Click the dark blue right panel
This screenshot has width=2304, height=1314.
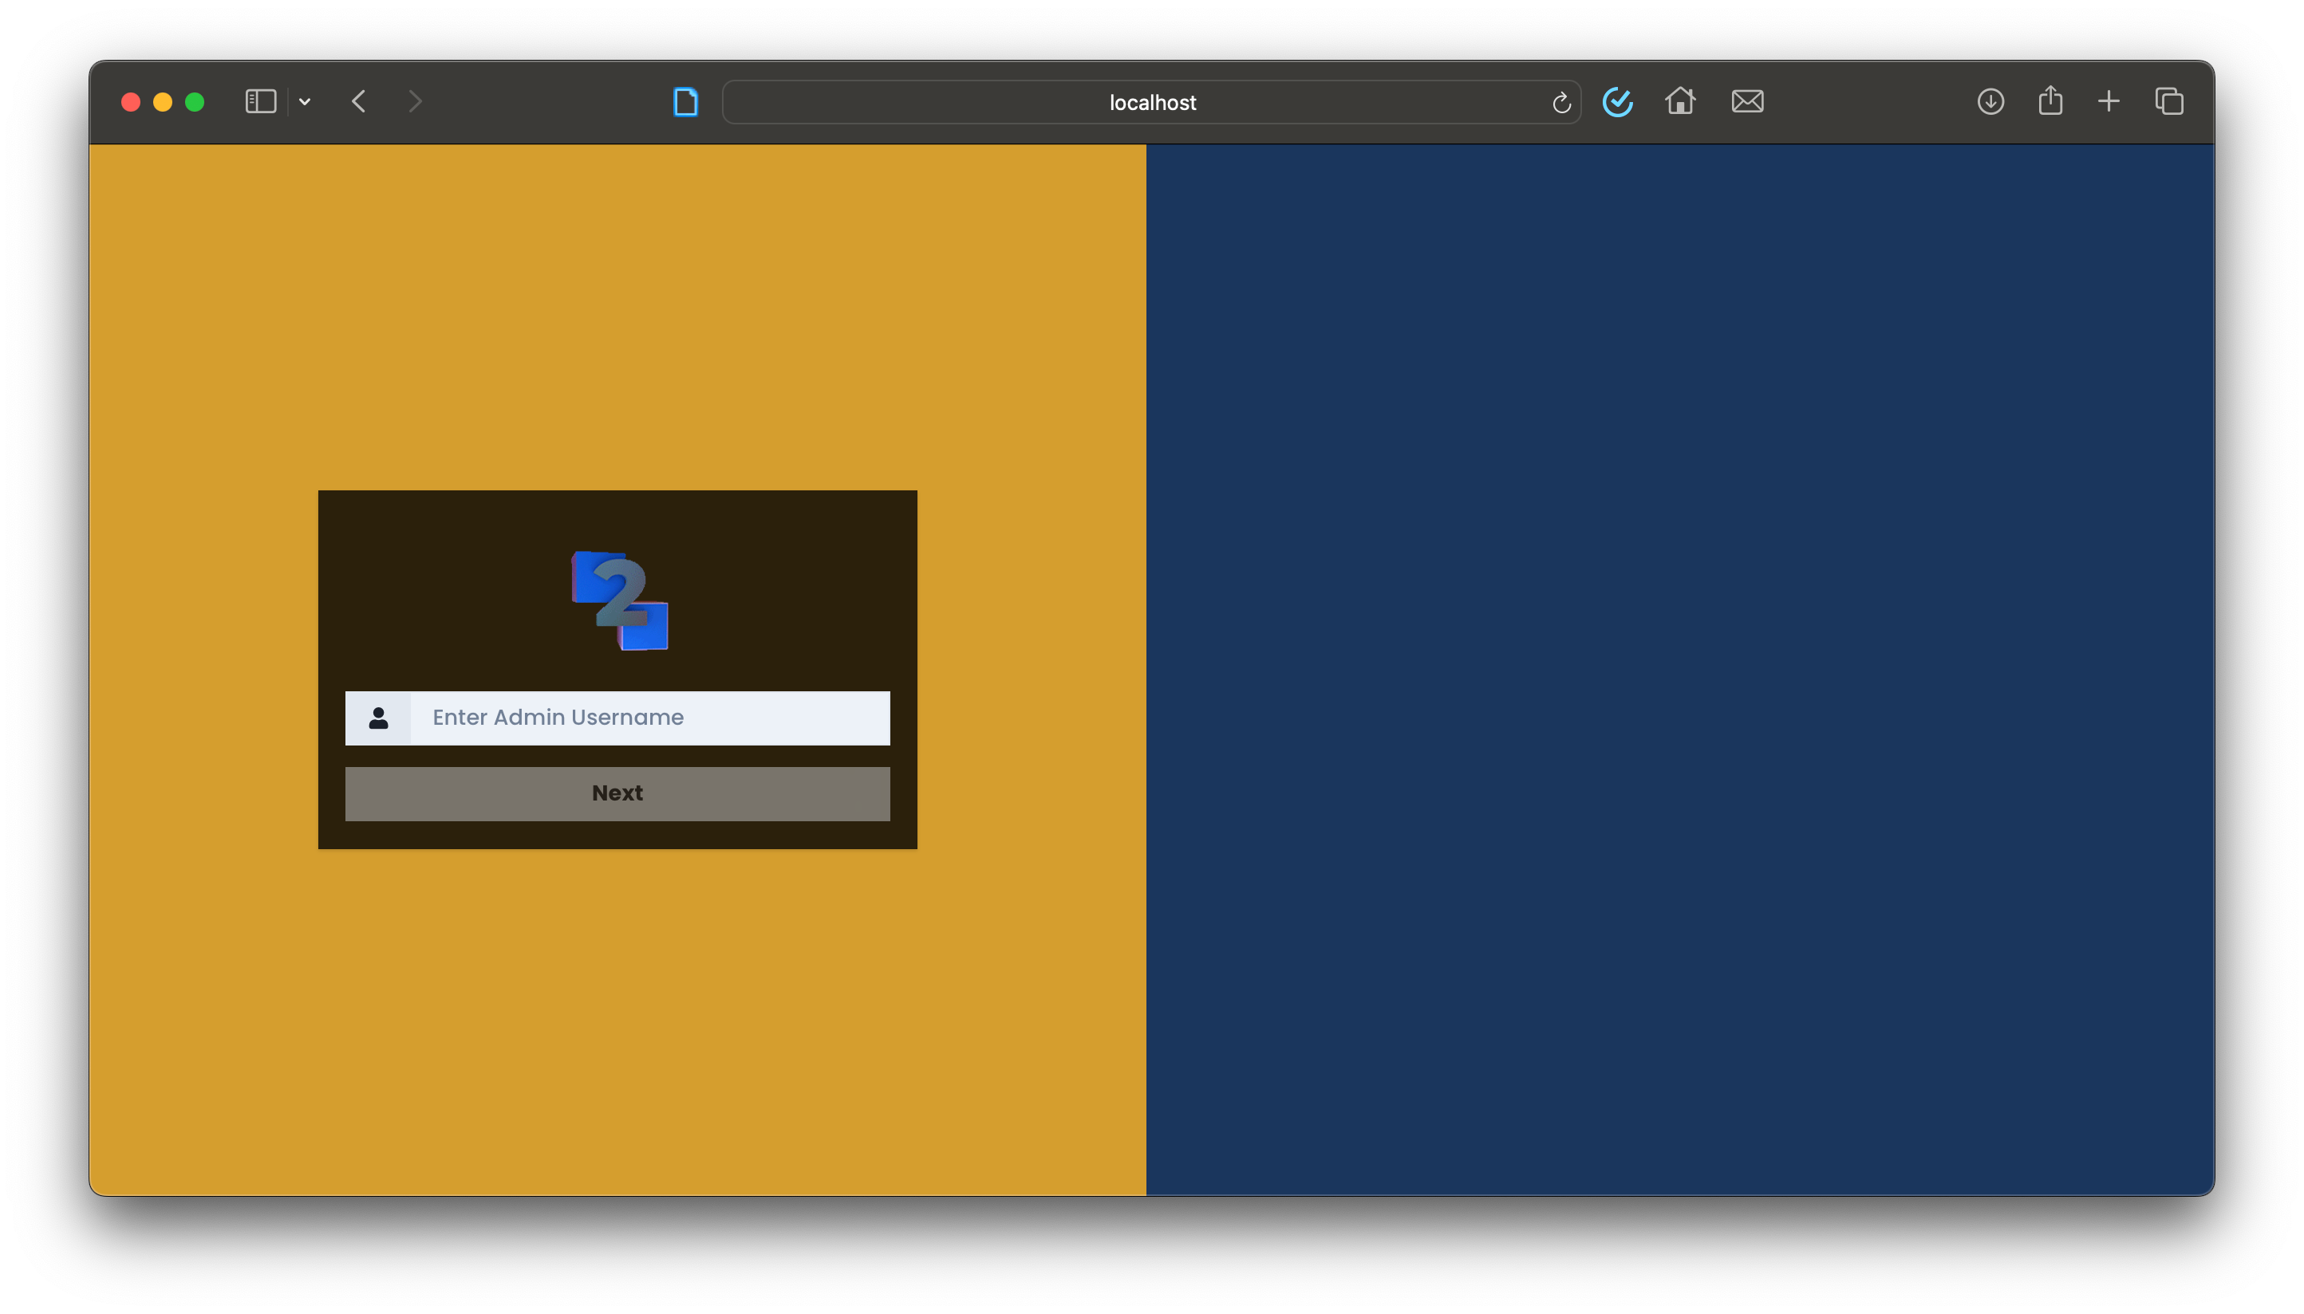coord(1679,669)
